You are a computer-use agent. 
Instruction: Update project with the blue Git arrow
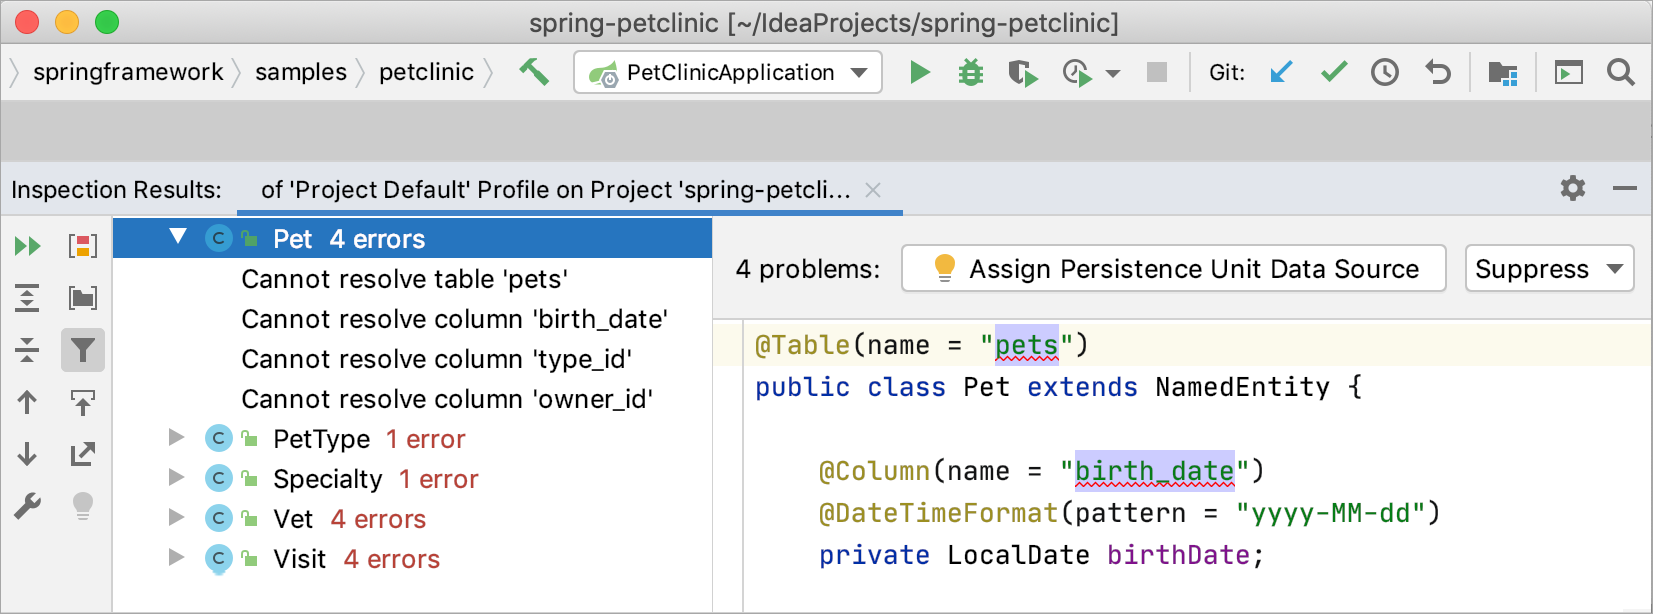click(1281, 72)
